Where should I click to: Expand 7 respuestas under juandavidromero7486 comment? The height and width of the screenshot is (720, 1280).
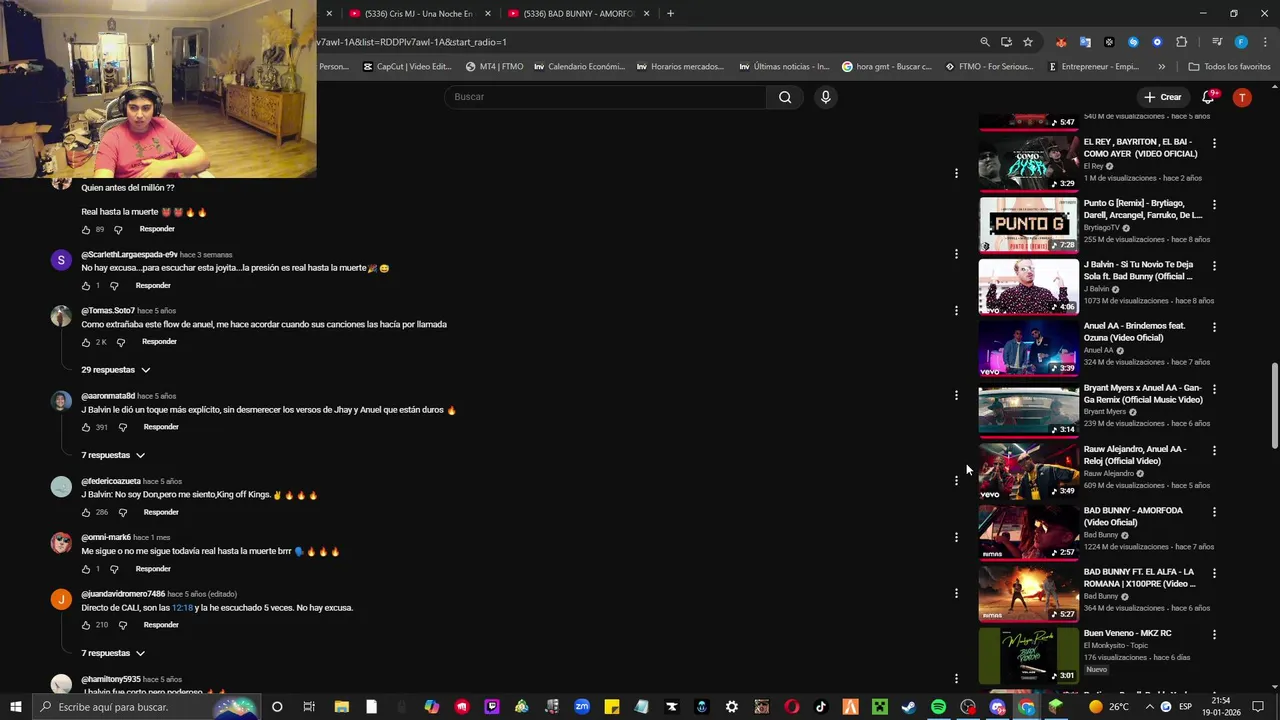113,653
